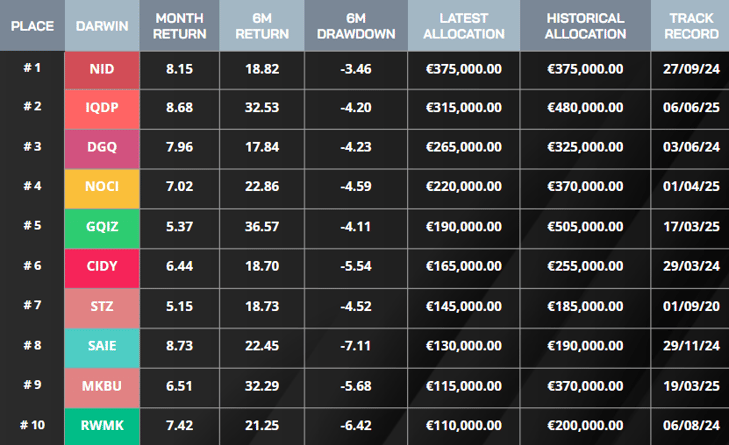
Task: Open the MKBU darwin ticker
Action: 101,385
